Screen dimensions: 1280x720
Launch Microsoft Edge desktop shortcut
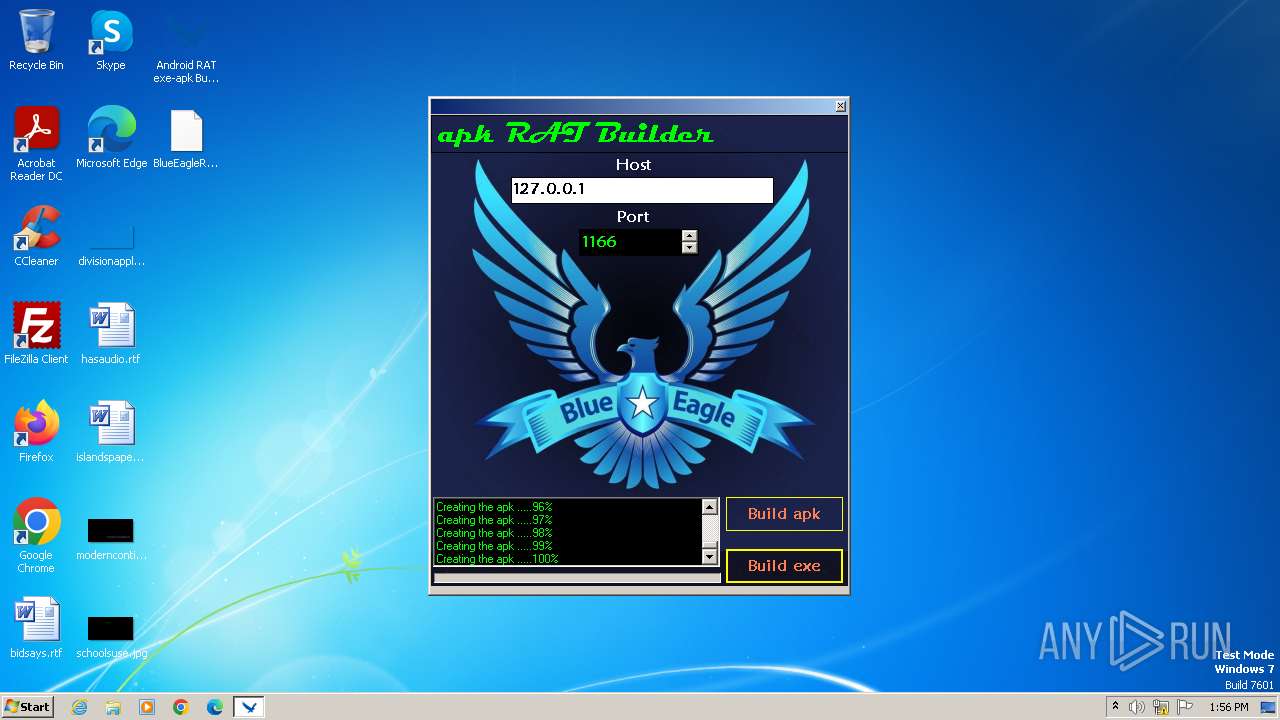coord(111,138)
